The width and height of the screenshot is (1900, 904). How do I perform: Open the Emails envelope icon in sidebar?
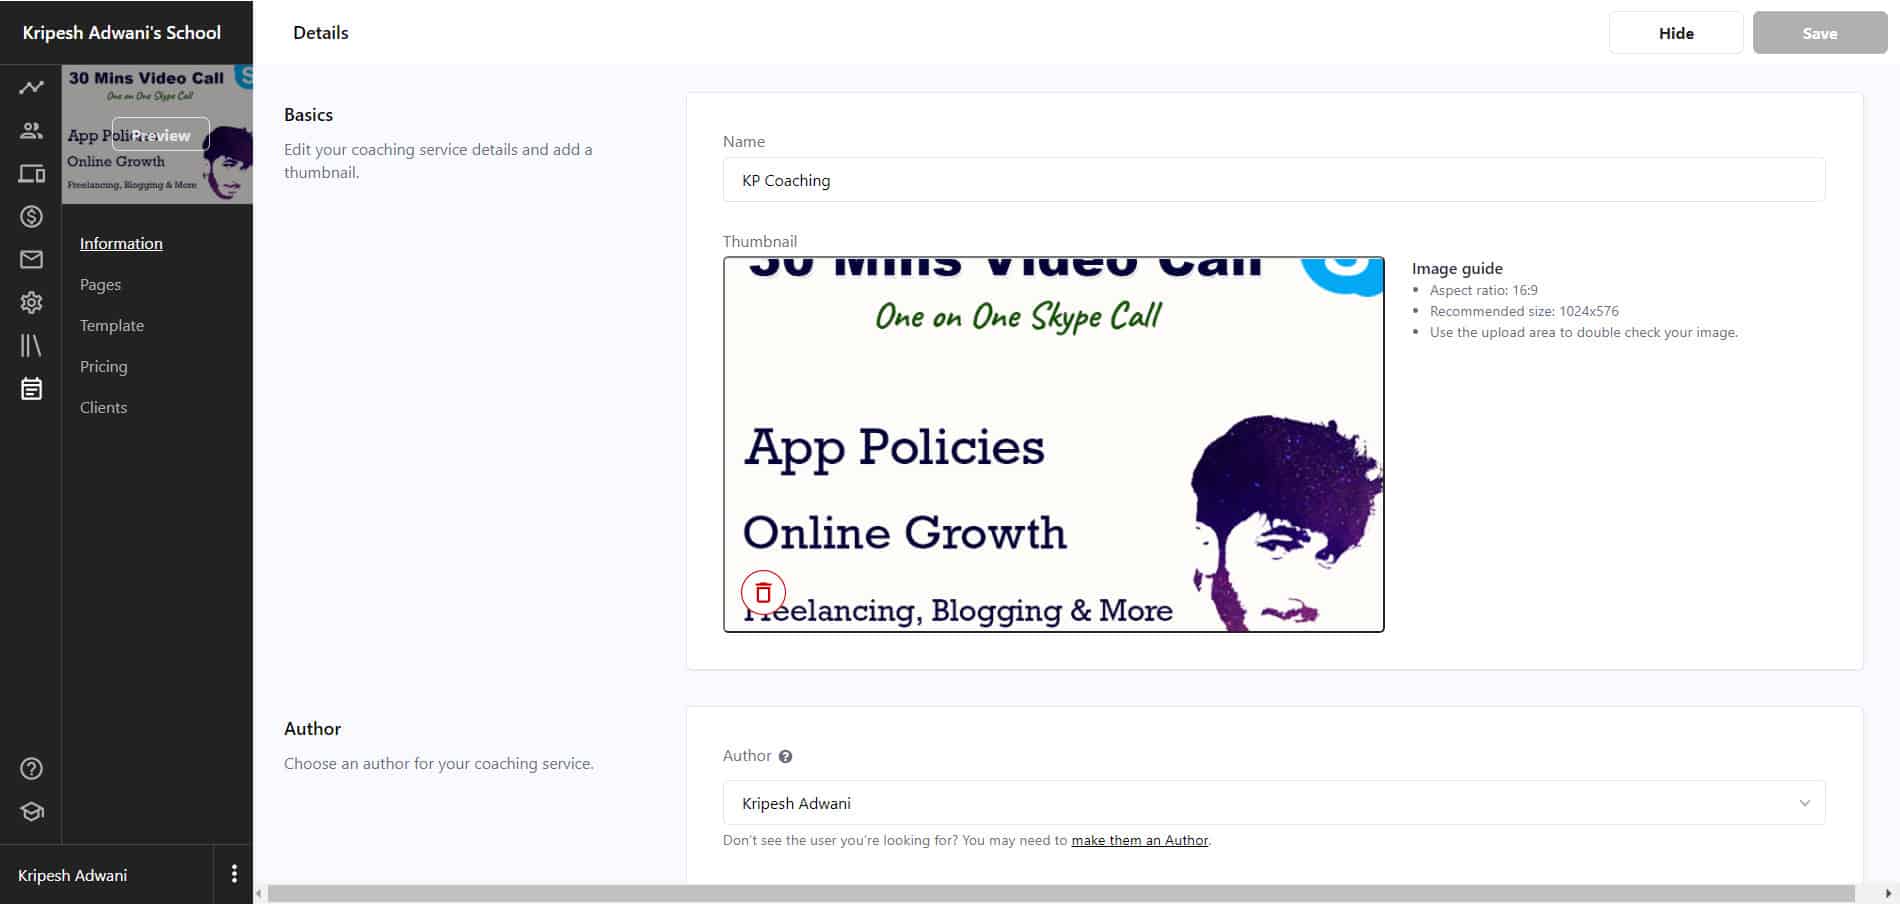coord(31,260)
